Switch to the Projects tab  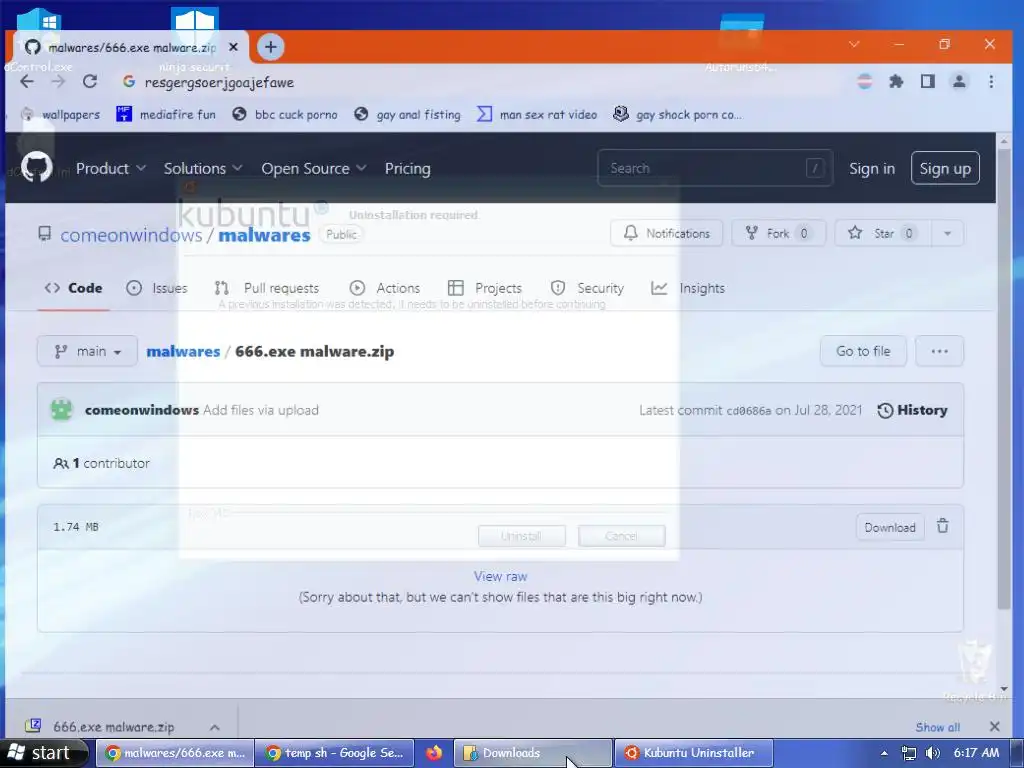click(485, 288)
